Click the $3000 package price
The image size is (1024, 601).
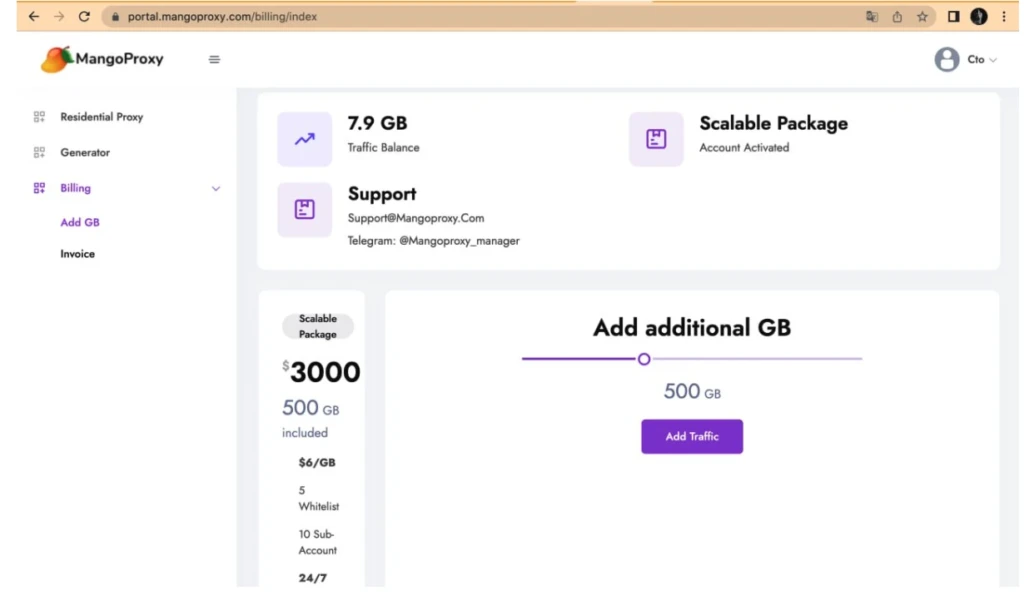321,372
